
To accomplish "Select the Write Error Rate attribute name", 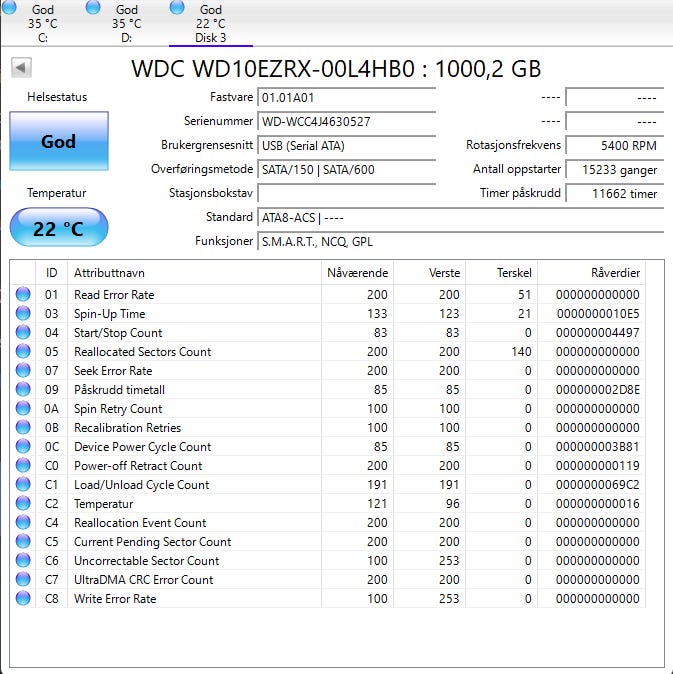I will pyautogui.click(x=115, y=598).
